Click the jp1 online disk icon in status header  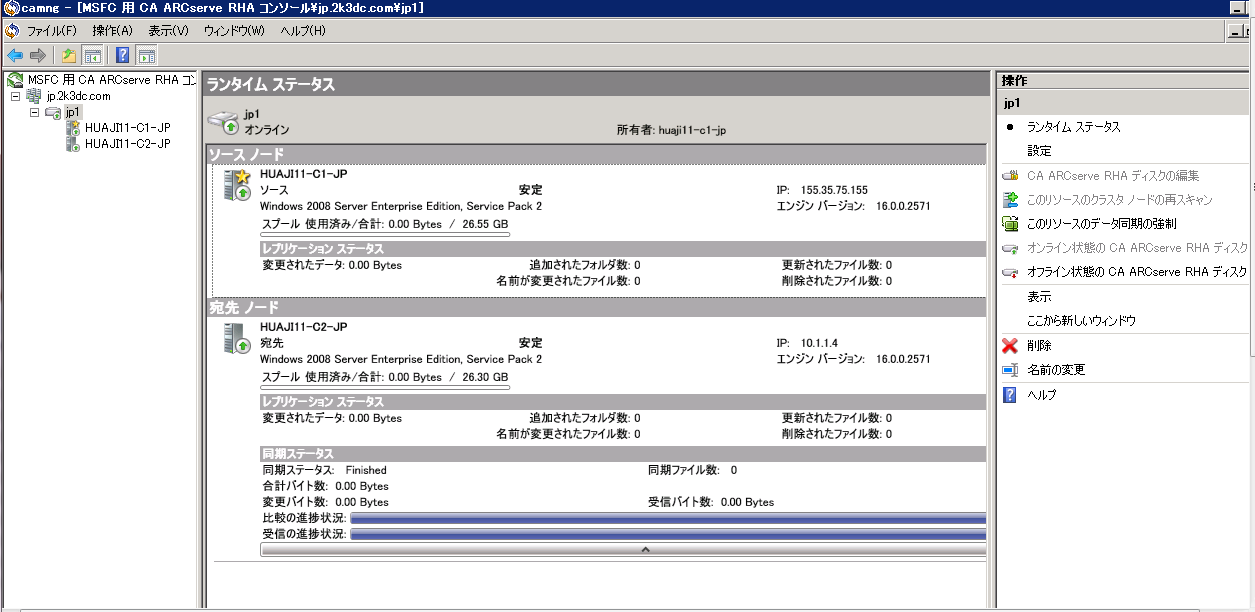click(223, 122)
